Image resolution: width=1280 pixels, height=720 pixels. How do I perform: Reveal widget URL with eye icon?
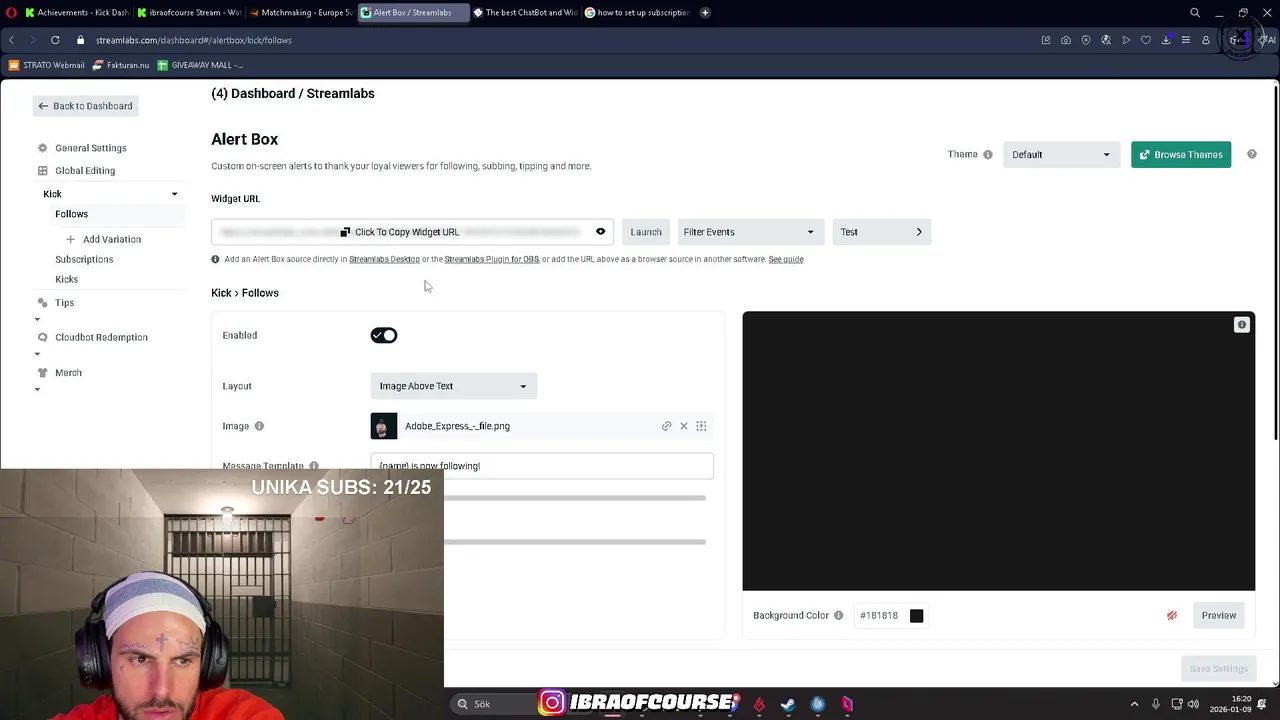point(600,232)
